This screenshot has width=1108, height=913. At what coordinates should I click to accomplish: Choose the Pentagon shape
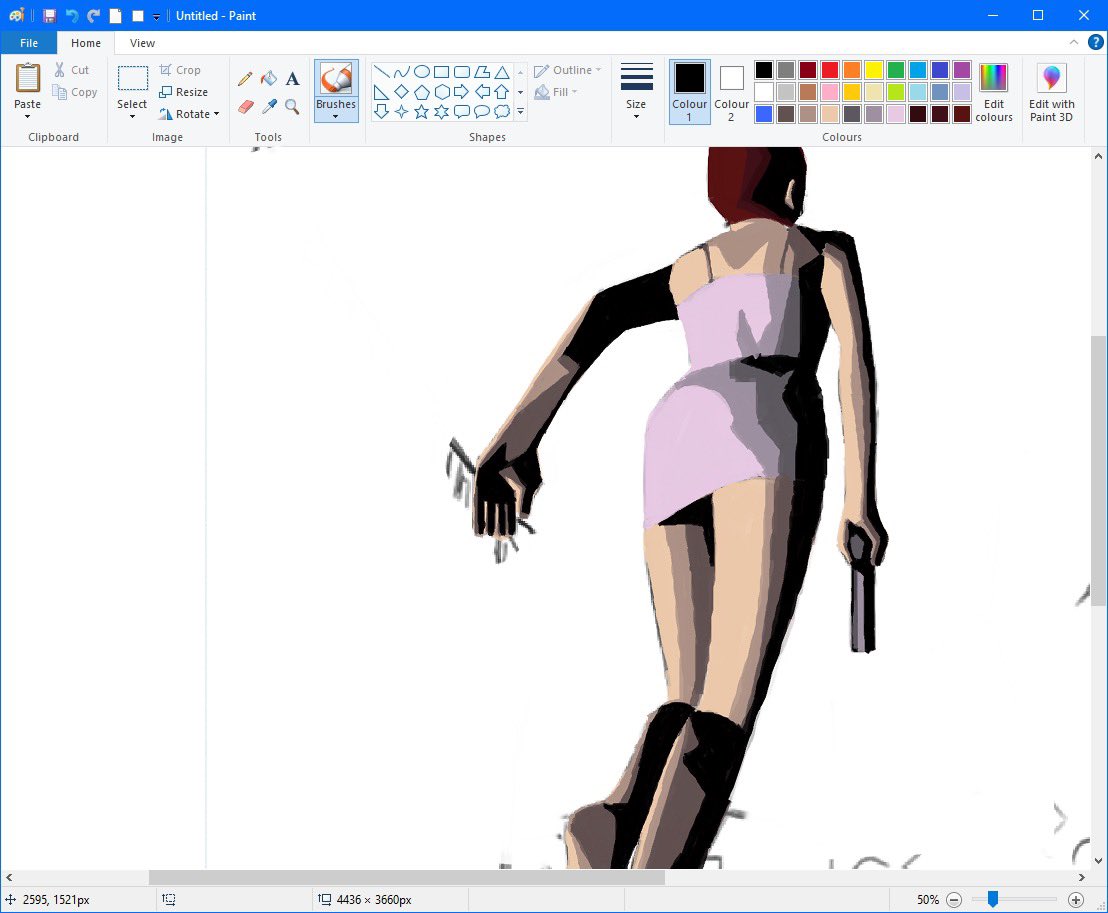coord(422,92)
